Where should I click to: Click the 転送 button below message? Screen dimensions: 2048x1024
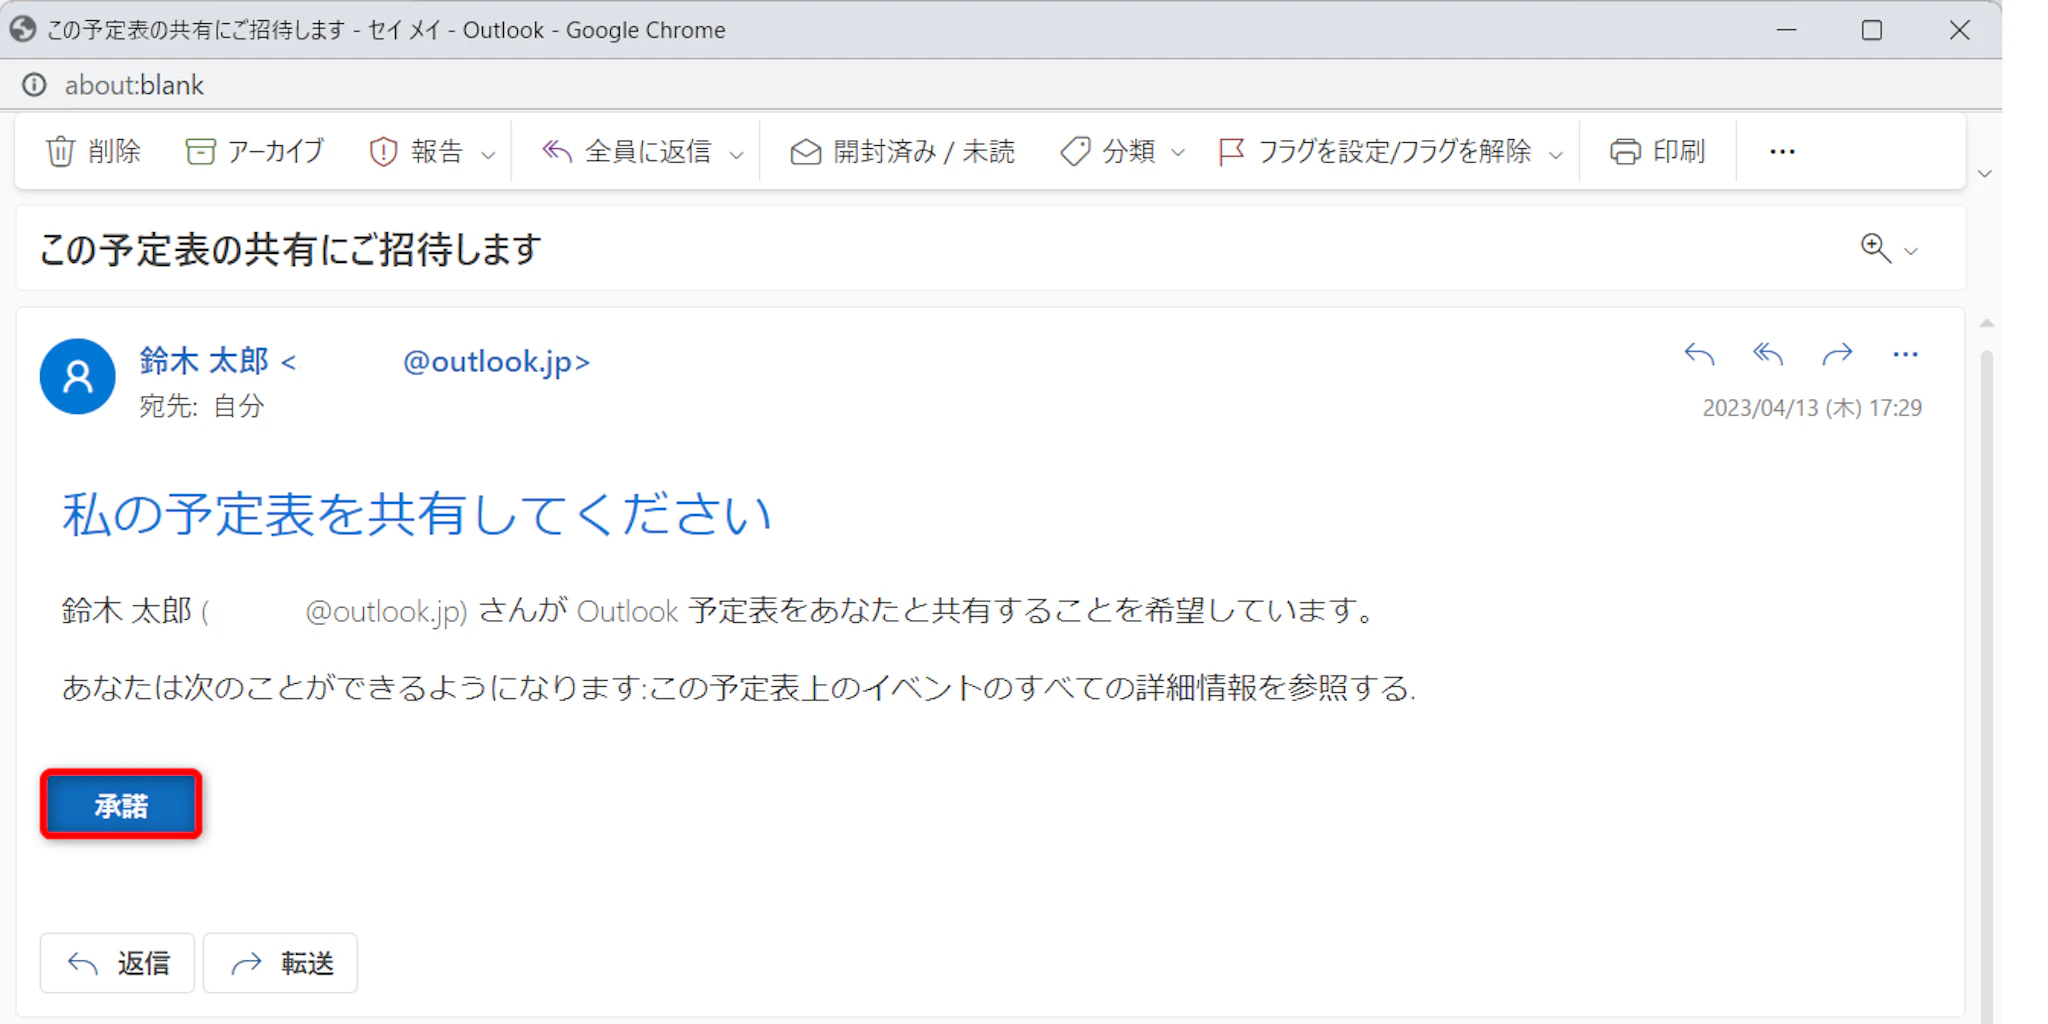point(281,963)
